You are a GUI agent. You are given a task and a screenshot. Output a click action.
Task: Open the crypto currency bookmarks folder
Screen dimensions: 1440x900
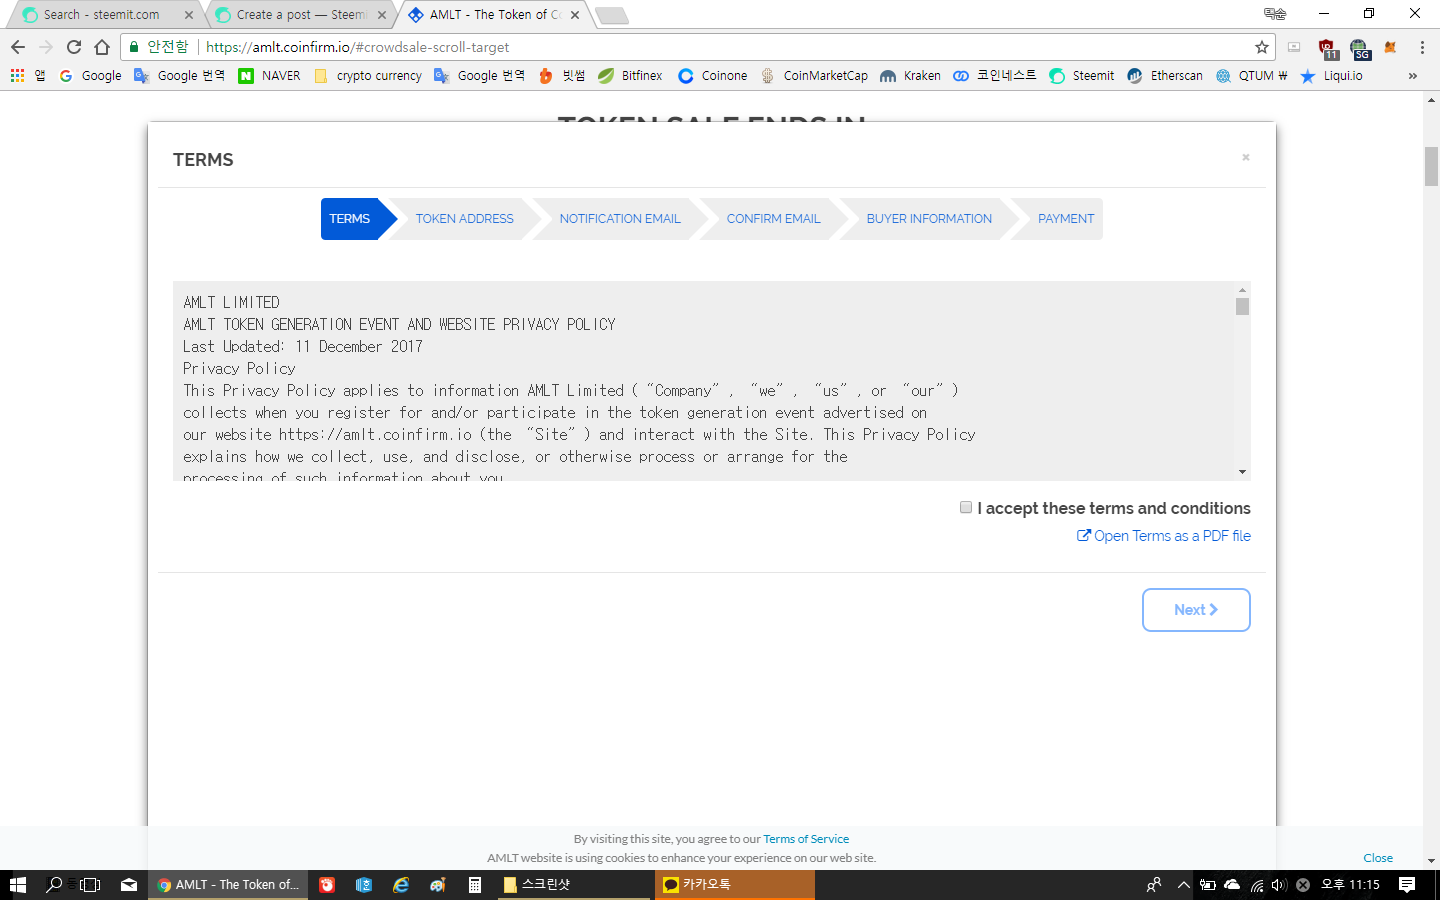point(368,75)
